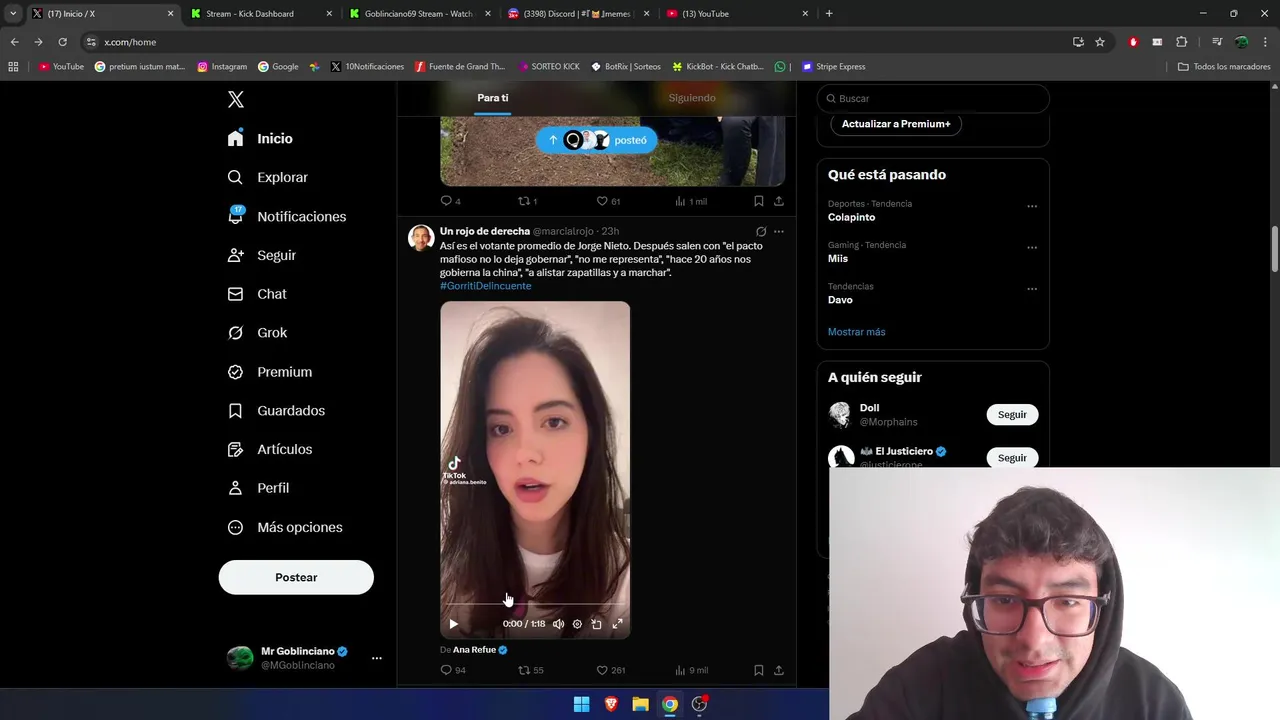Bookmark the upper post

759,201
